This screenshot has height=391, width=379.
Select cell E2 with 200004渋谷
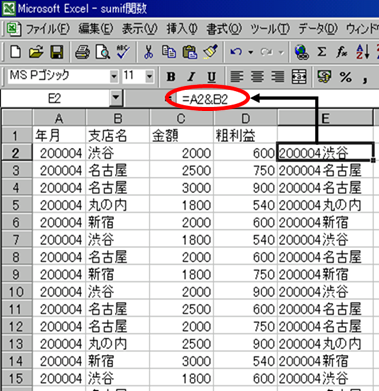[x=325, y=153]
